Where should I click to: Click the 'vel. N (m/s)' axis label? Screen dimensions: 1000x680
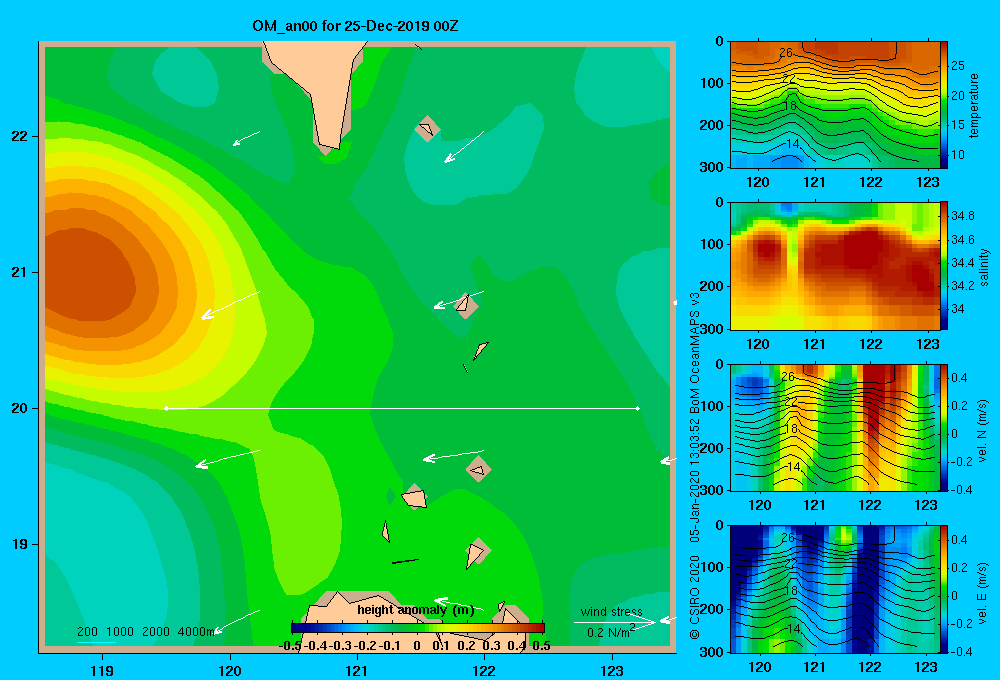click(983, 431)
